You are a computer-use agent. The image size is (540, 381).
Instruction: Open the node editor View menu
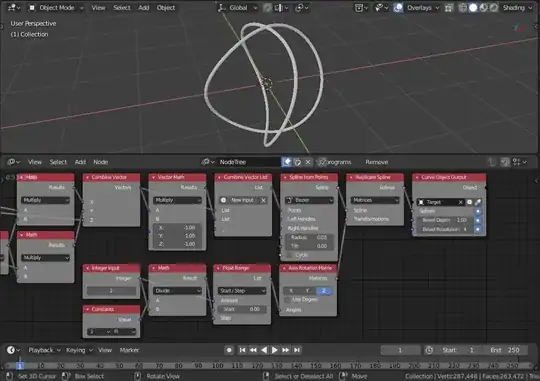point(35,162)
